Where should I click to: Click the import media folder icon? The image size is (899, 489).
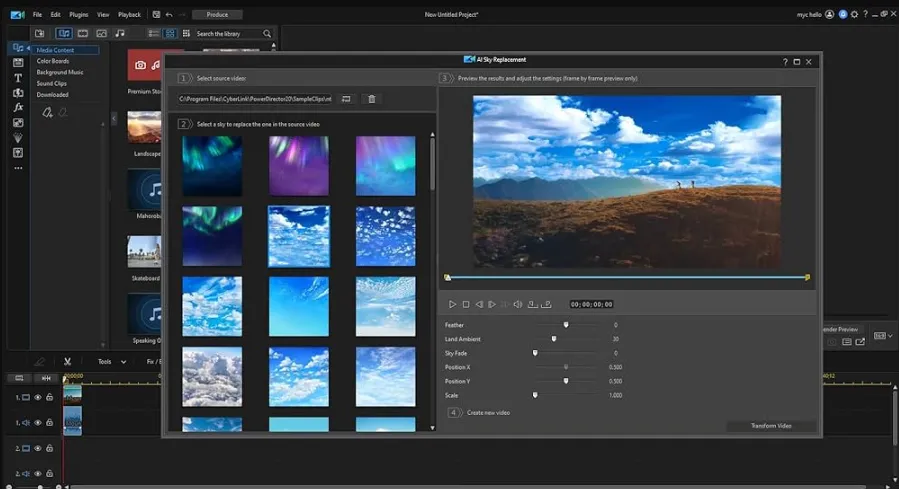40,34
